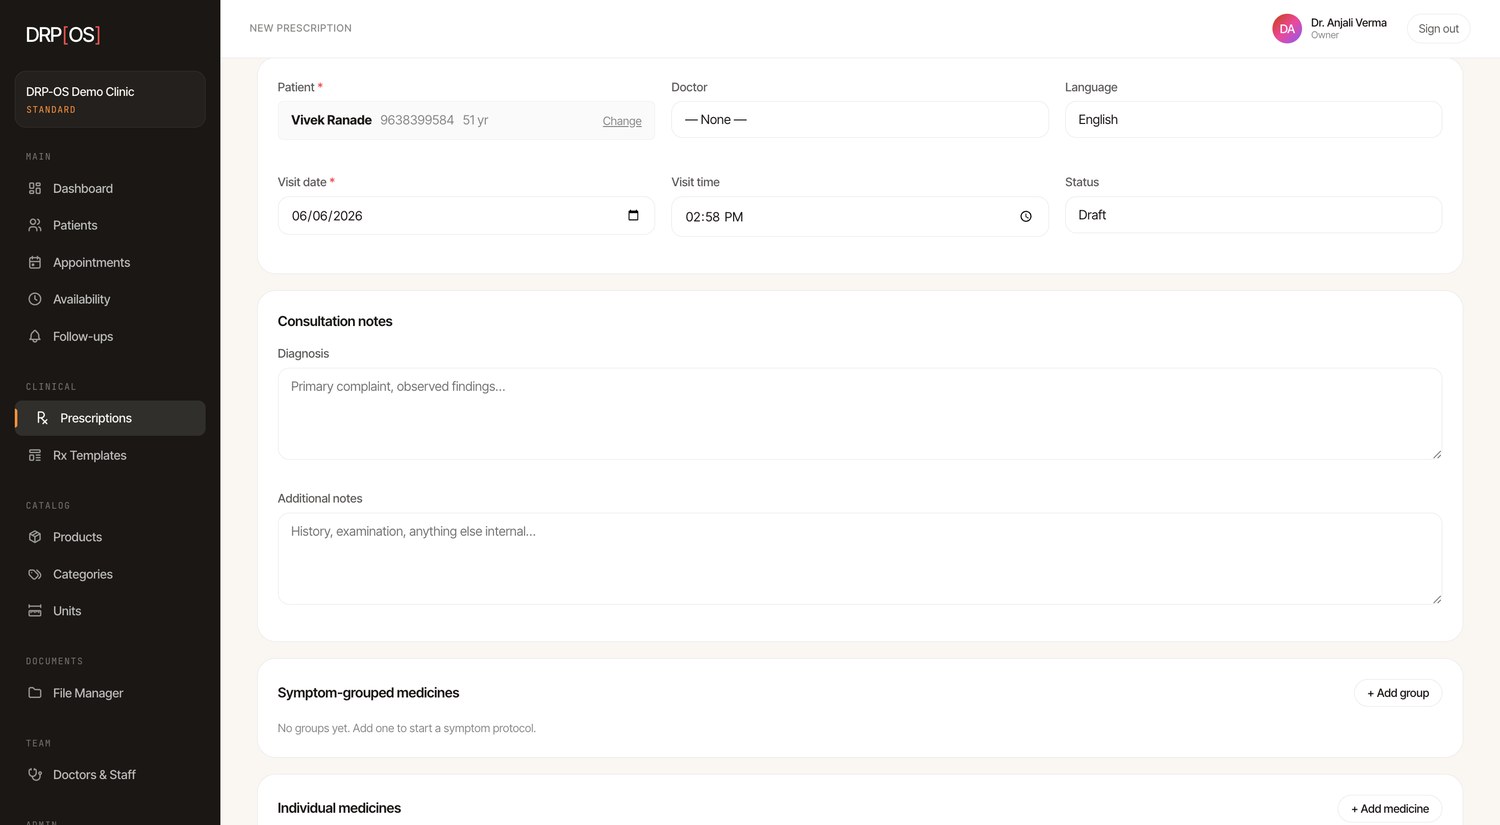Click the Availability clock icon
Screen dimensions: 1500x825
click(35, 299)
